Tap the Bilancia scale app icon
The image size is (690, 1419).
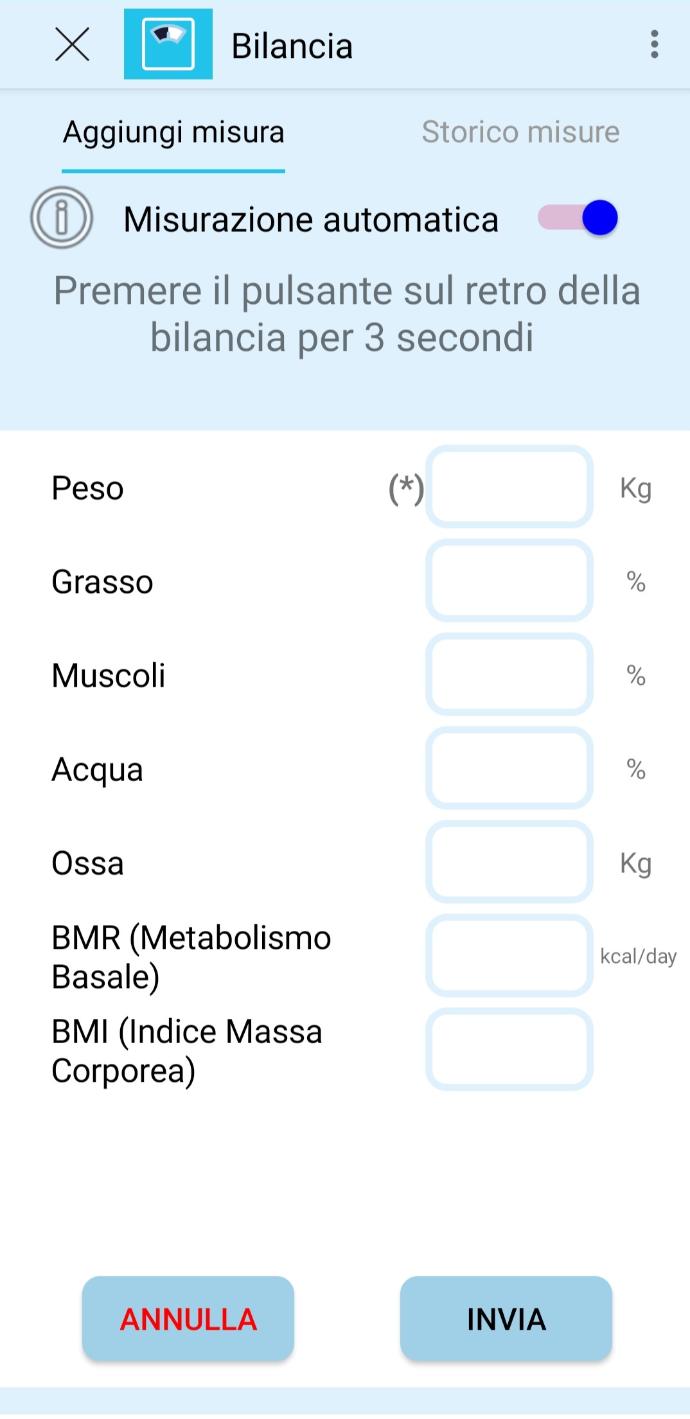click(168, 45)
